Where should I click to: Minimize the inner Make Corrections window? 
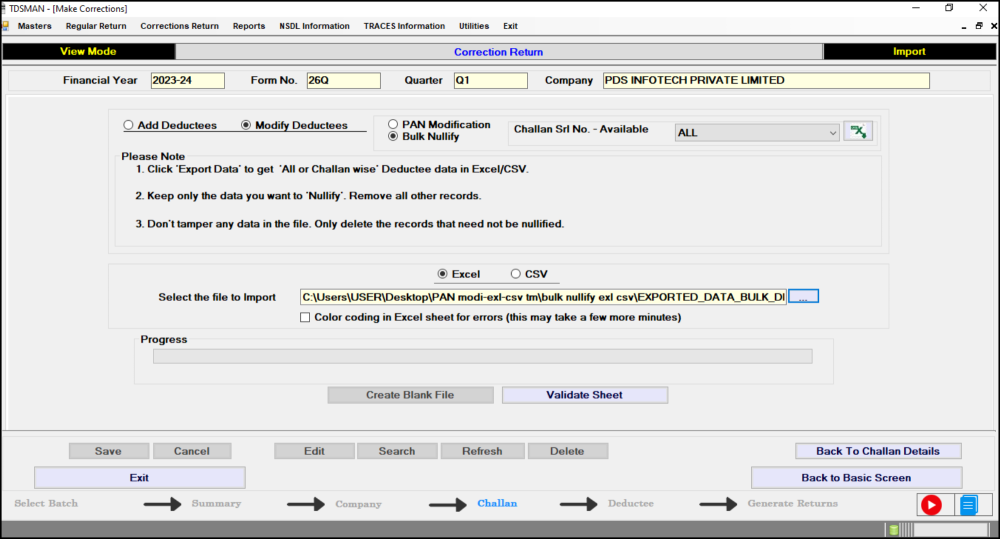[964, 27]
